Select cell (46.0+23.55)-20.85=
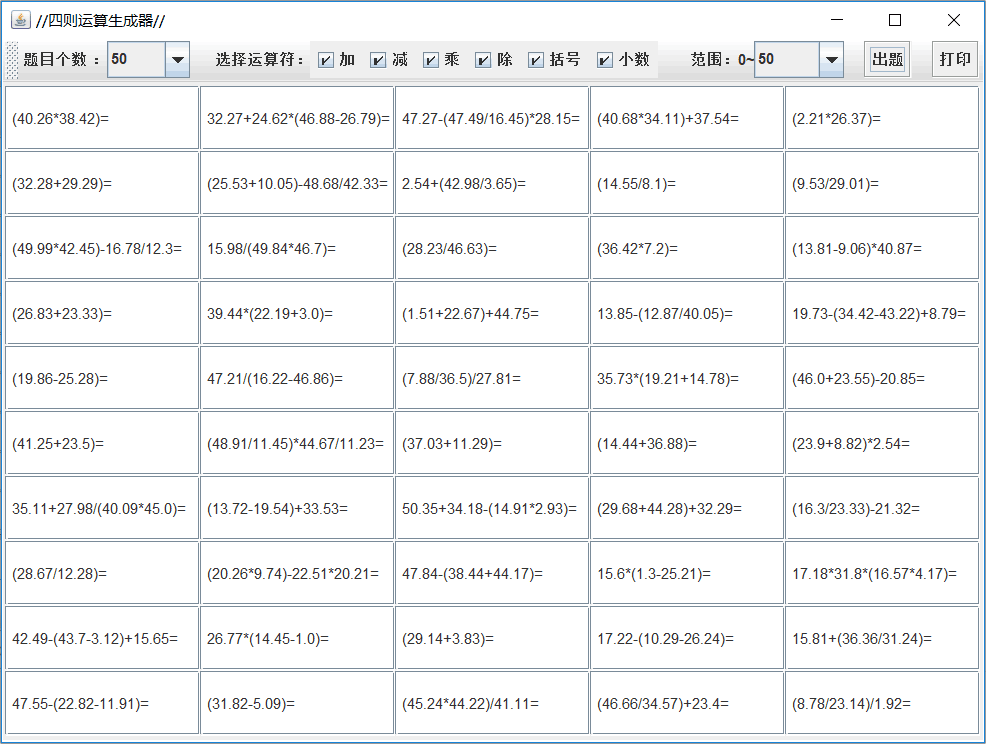 (882, 379)
